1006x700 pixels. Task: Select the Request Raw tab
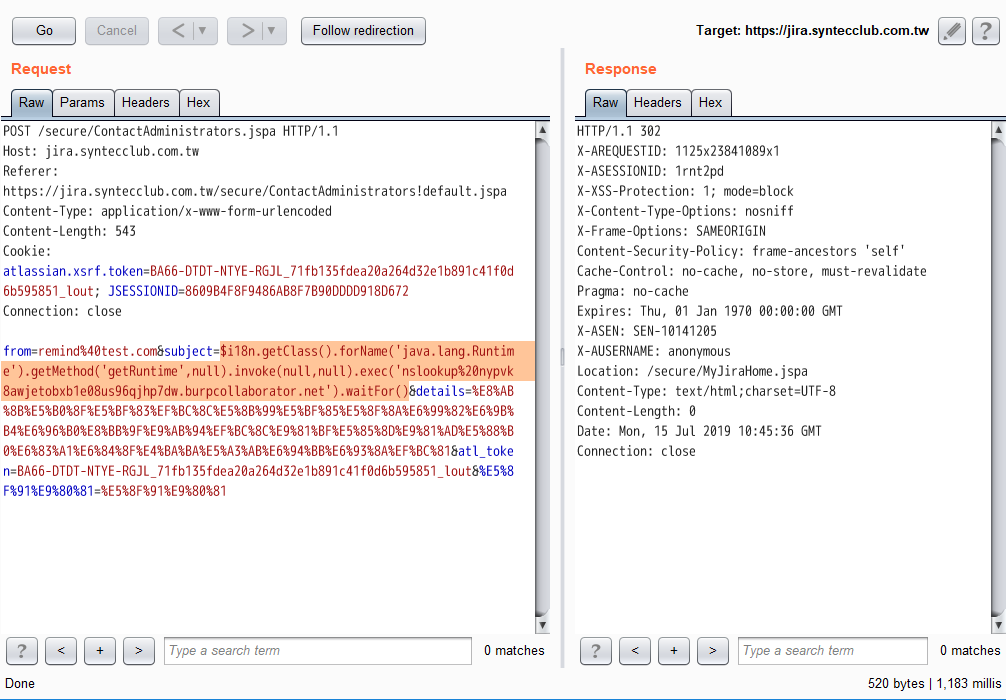click(31, 103)
